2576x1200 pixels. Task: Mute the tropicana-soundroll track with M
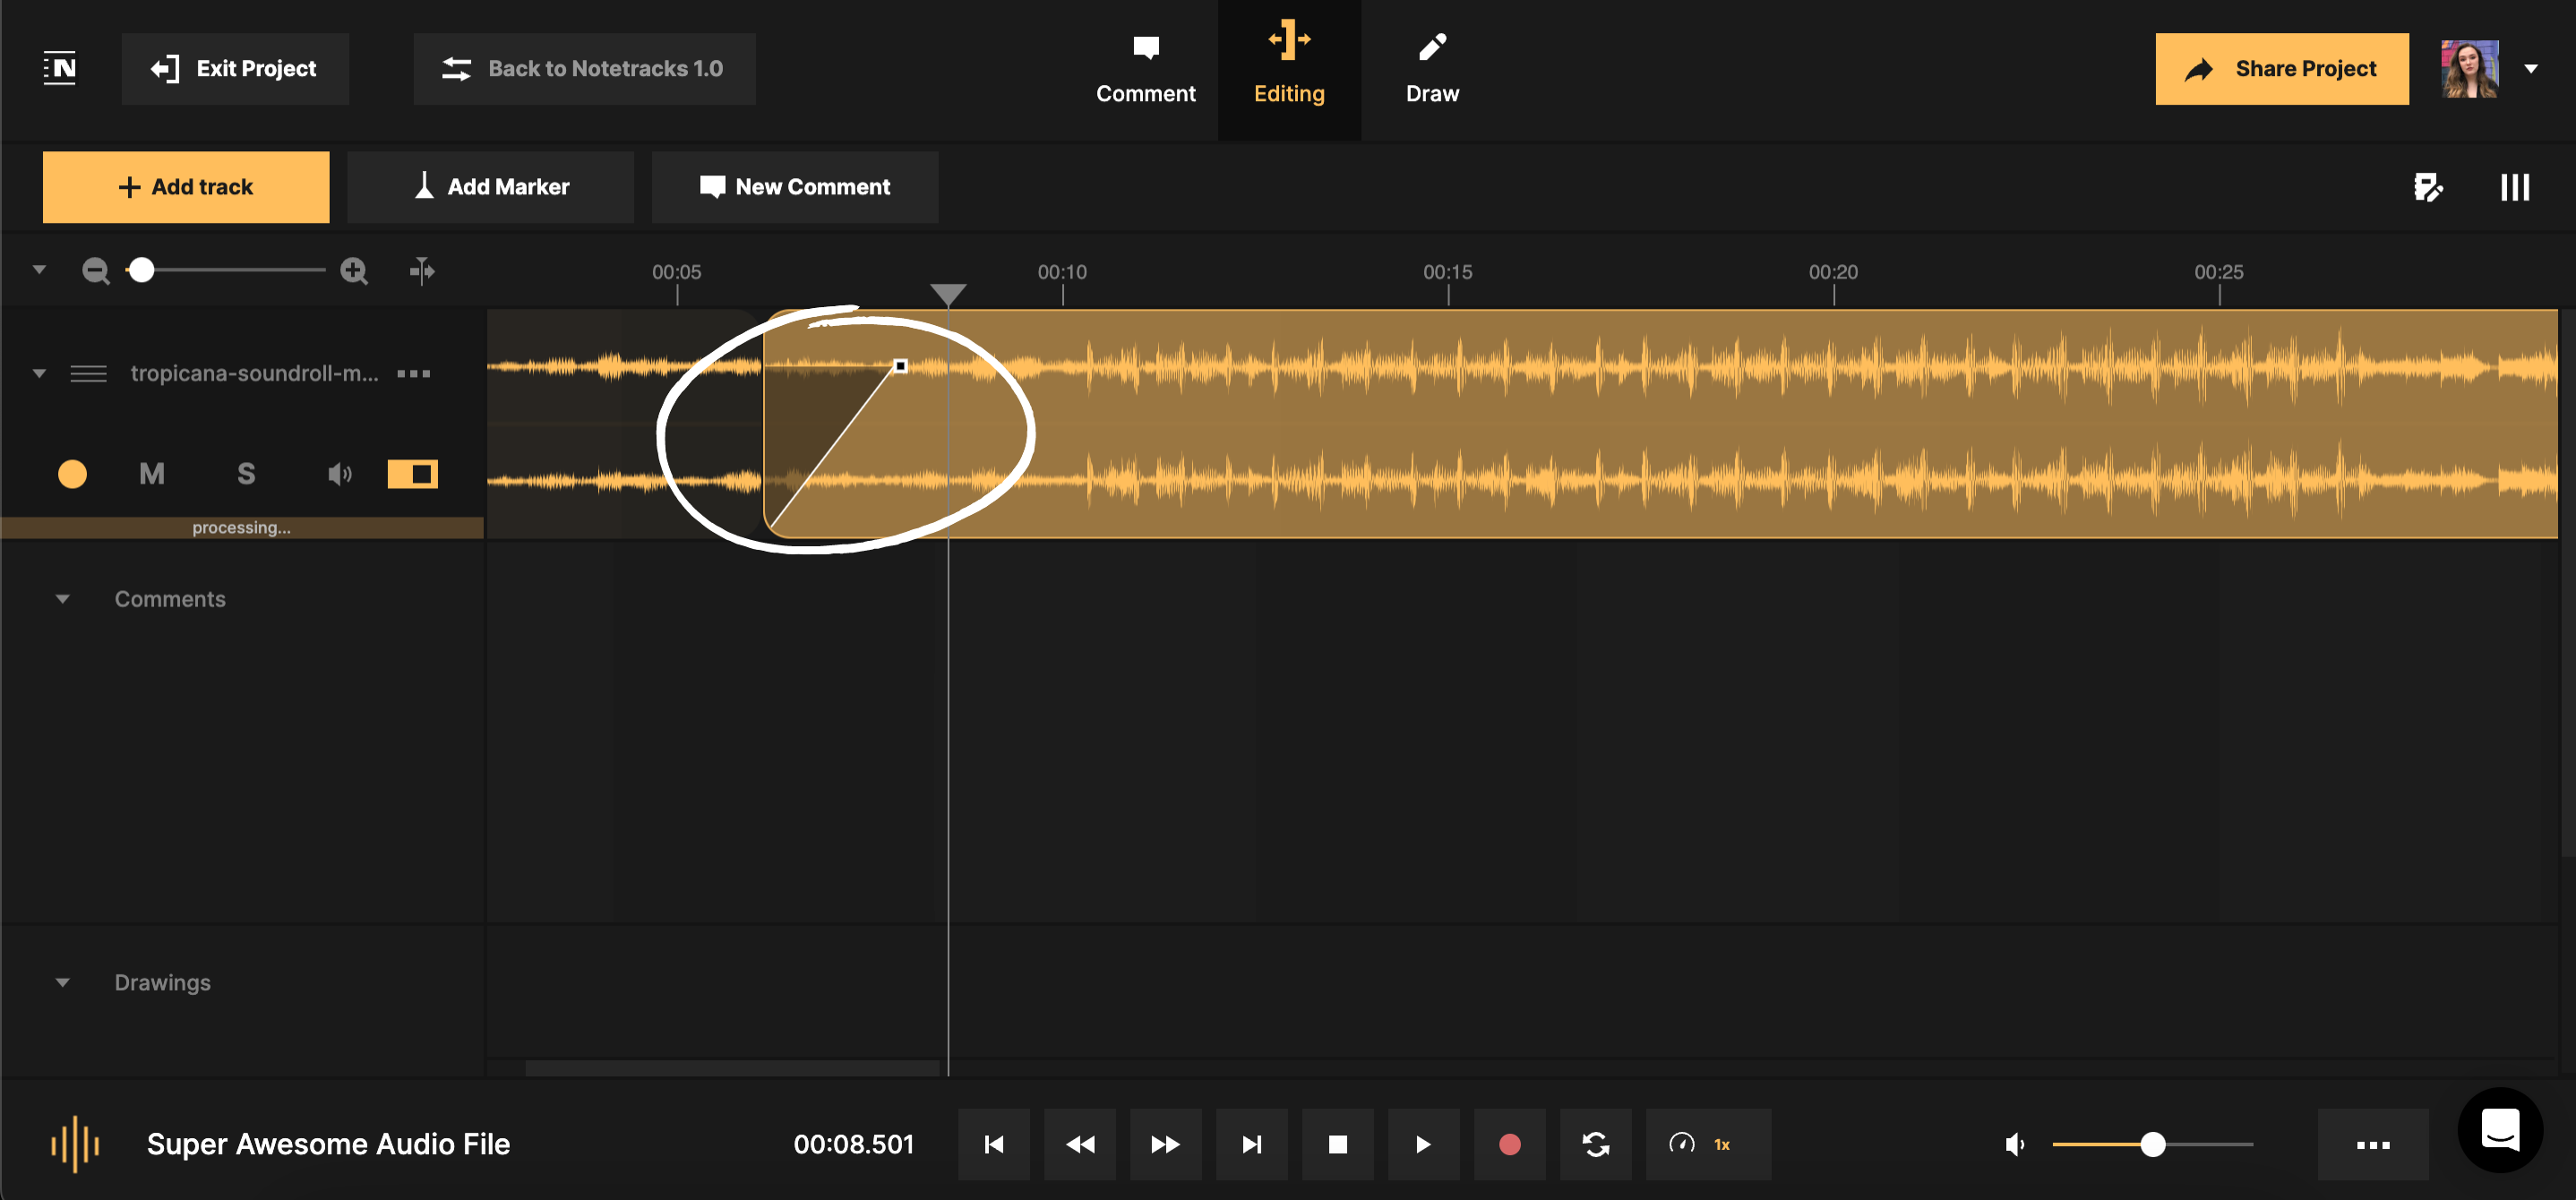coord(151,473)
